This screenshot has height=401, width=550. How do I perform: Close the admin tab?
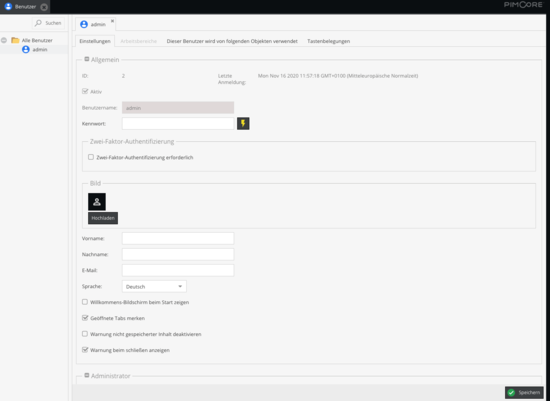click(112, 21)
